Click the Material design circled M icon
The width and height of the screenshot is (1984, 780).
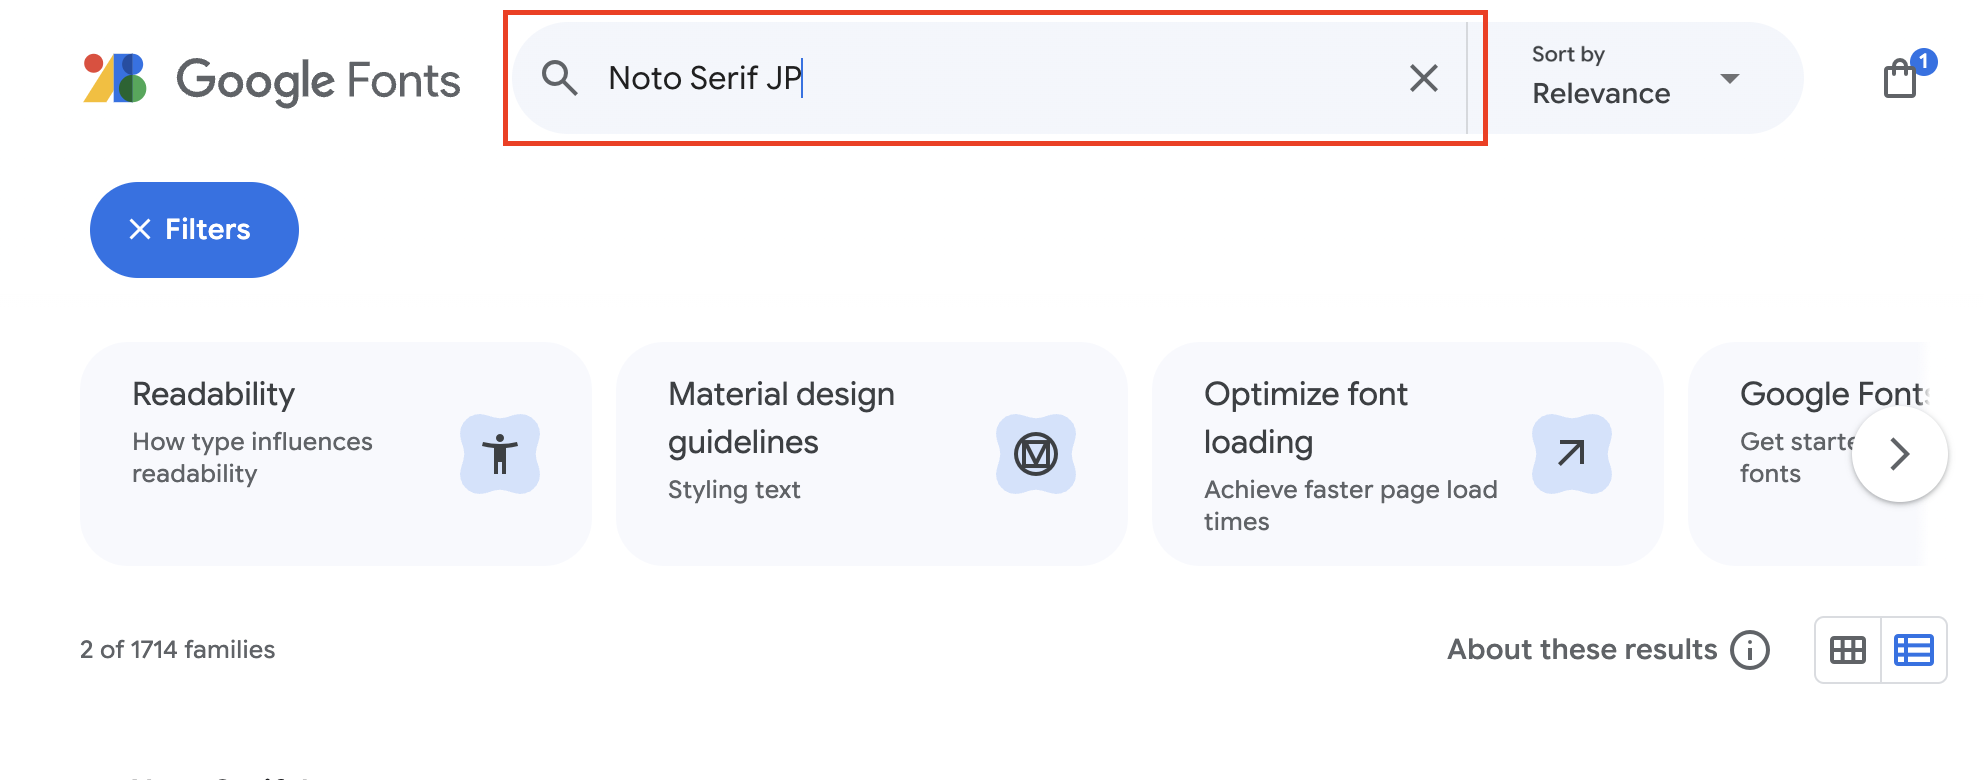coord(1036,454)
